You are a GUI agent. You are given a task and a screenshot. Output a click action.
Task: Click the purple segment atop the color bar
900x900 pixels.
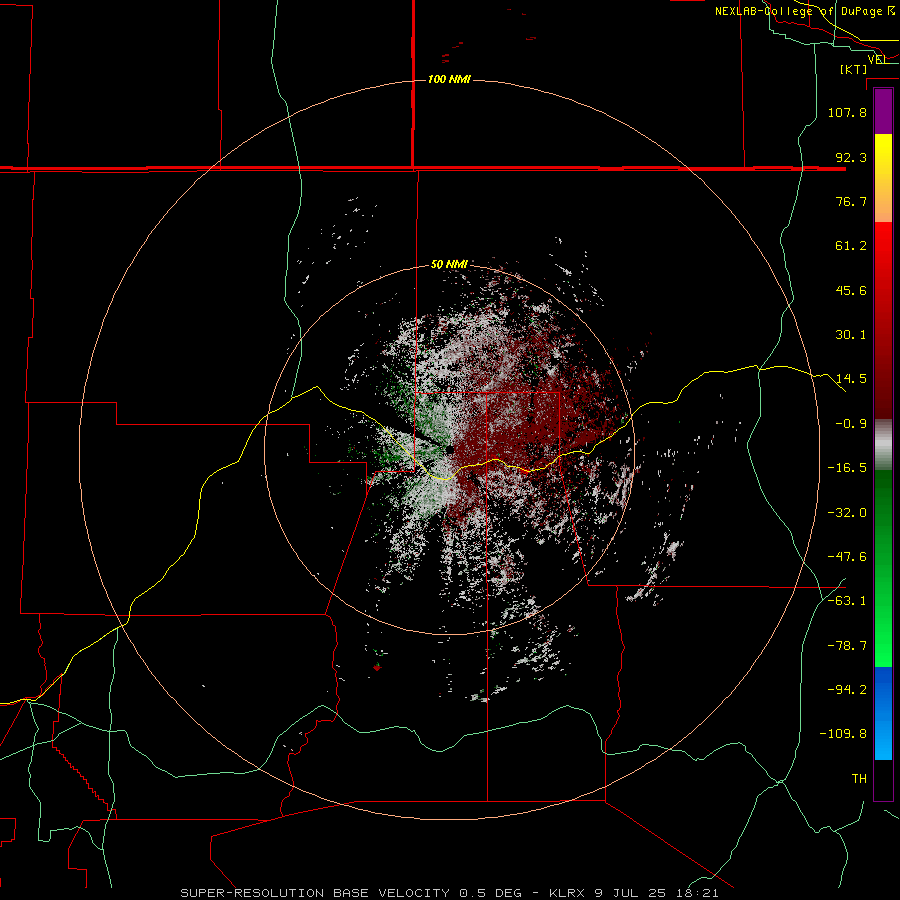tap(883, 112)
